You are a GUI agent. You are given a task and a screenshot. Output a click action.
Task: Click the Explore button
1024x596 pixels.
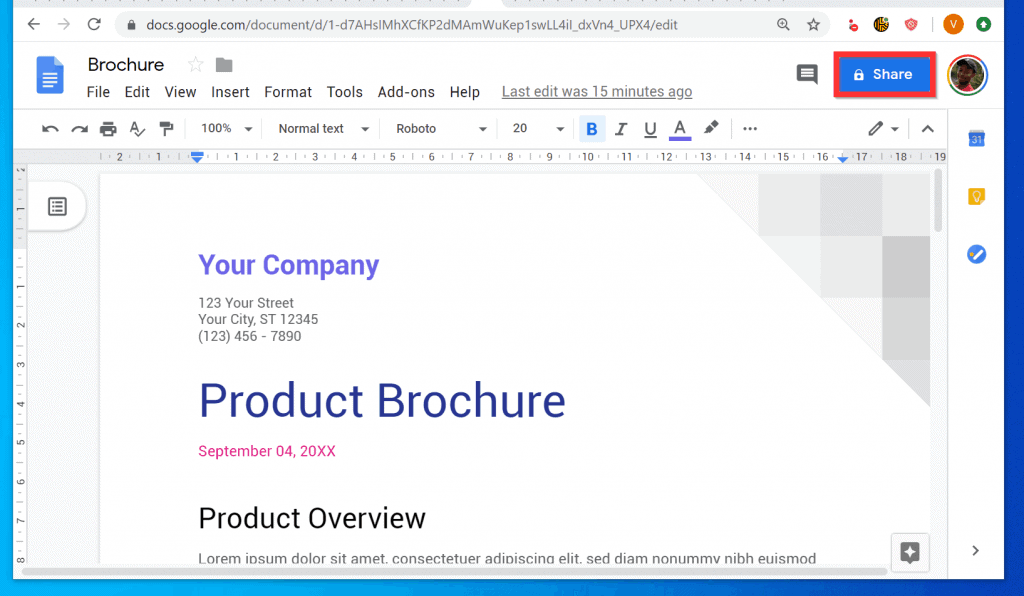click(x=910, y=552)
